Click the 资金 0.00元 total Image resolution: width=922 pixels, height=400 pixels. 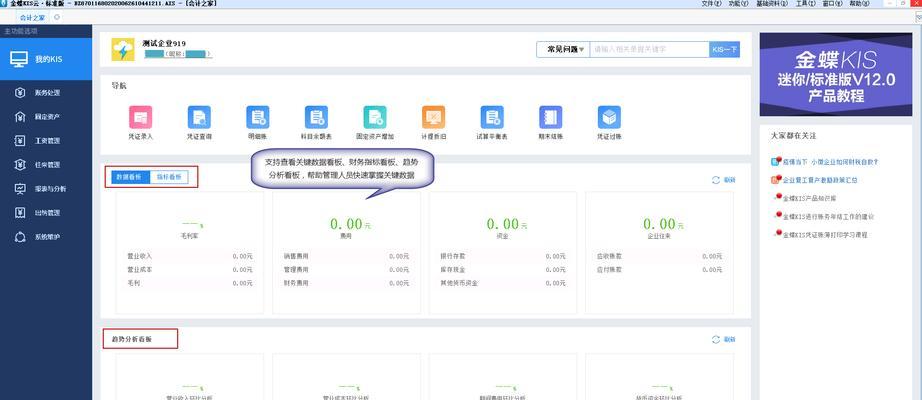point(507,224)
